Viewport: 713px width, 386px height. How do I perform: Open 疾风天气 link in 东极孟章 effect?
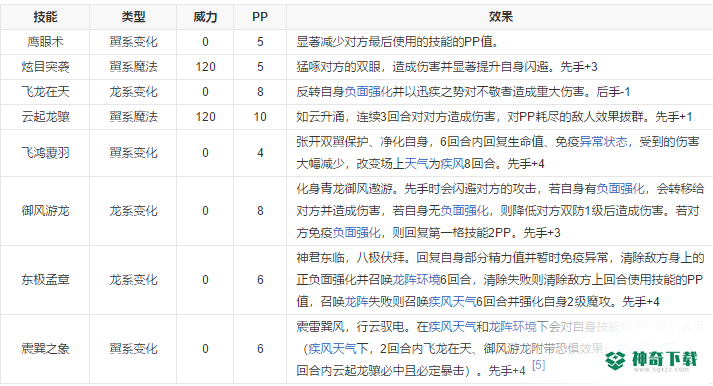[x=452, y=301]
